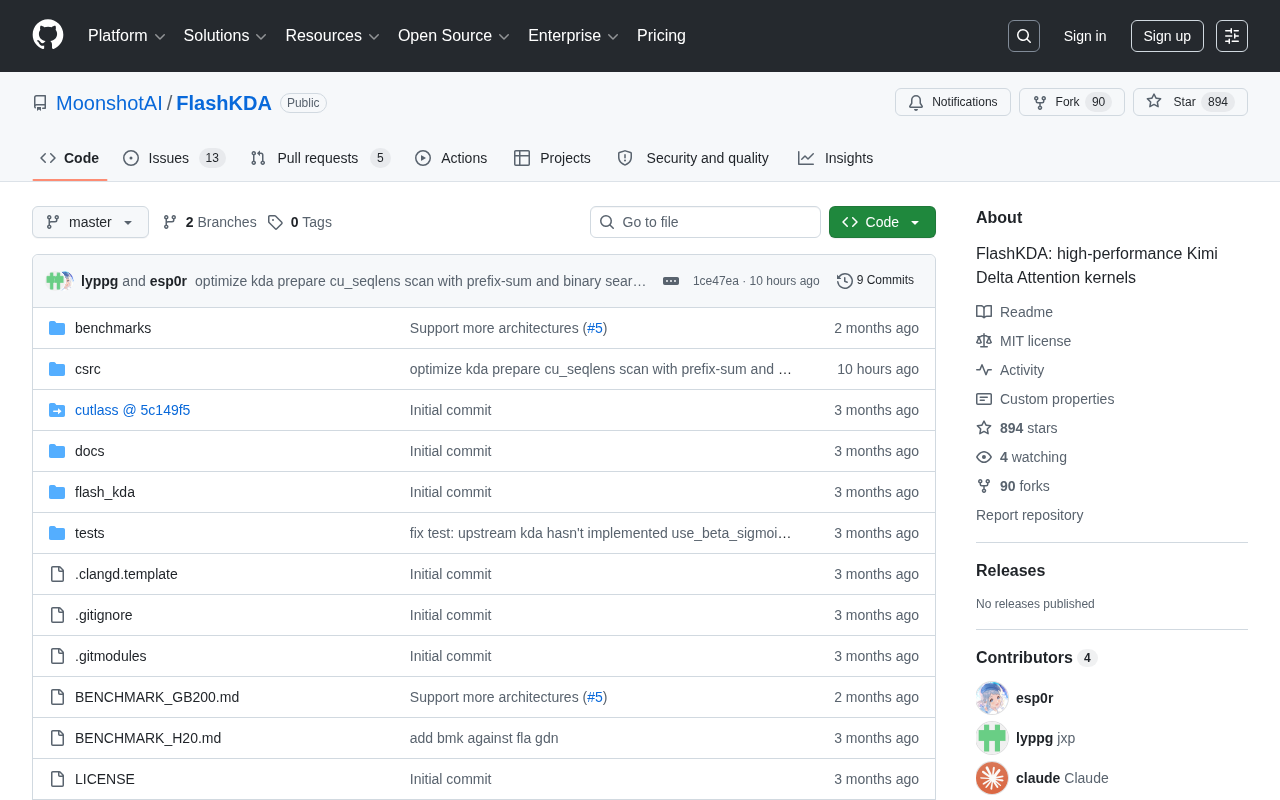Image resolution: width=1280 pixels, height=800 pixels.
Task: Open the GitHub homepage logo
Action: click(48, 35)
